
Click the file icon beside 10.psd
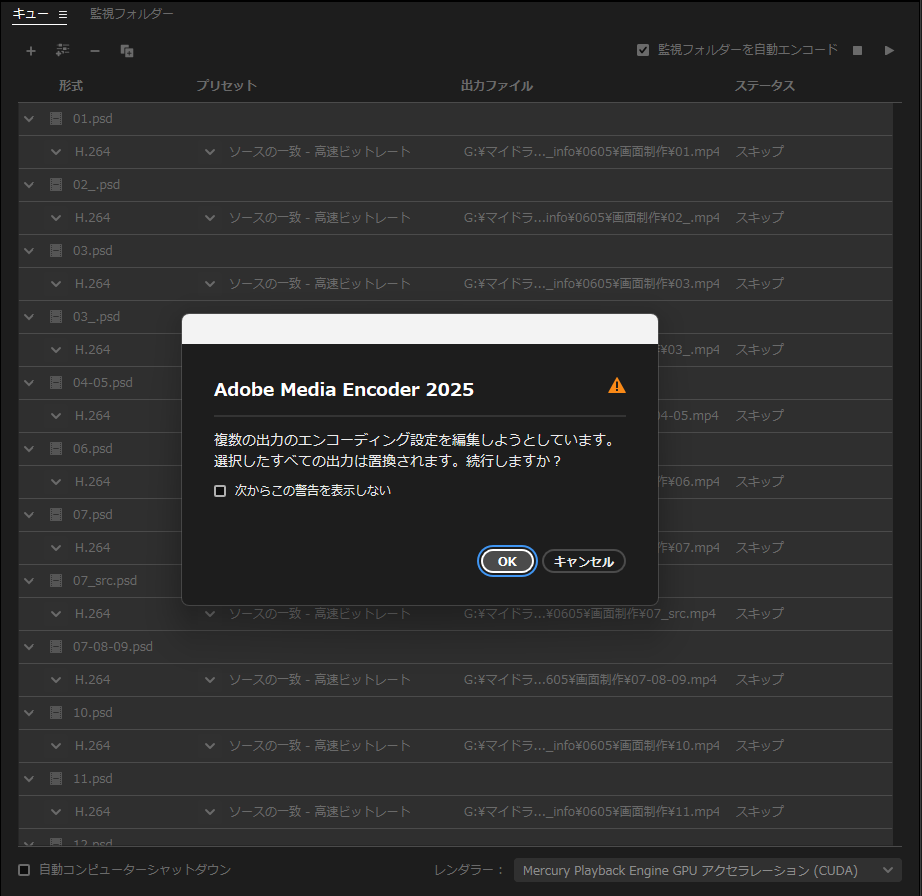coord(56,713)
